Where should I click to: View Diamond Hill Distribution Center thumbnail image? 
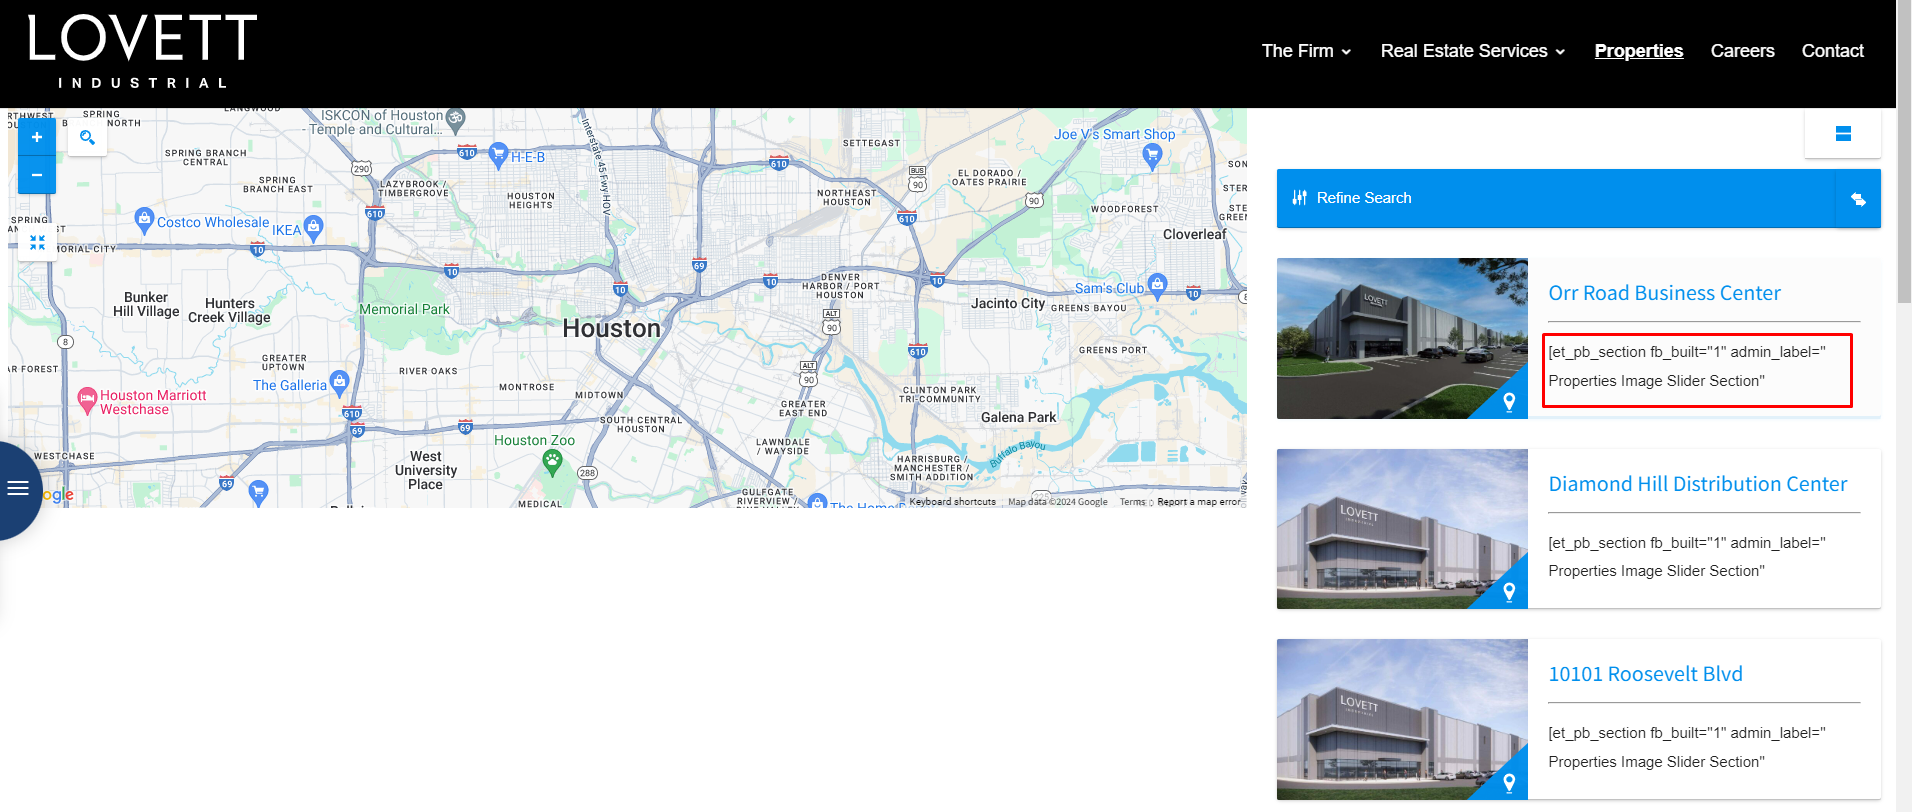click(1402, 529)
